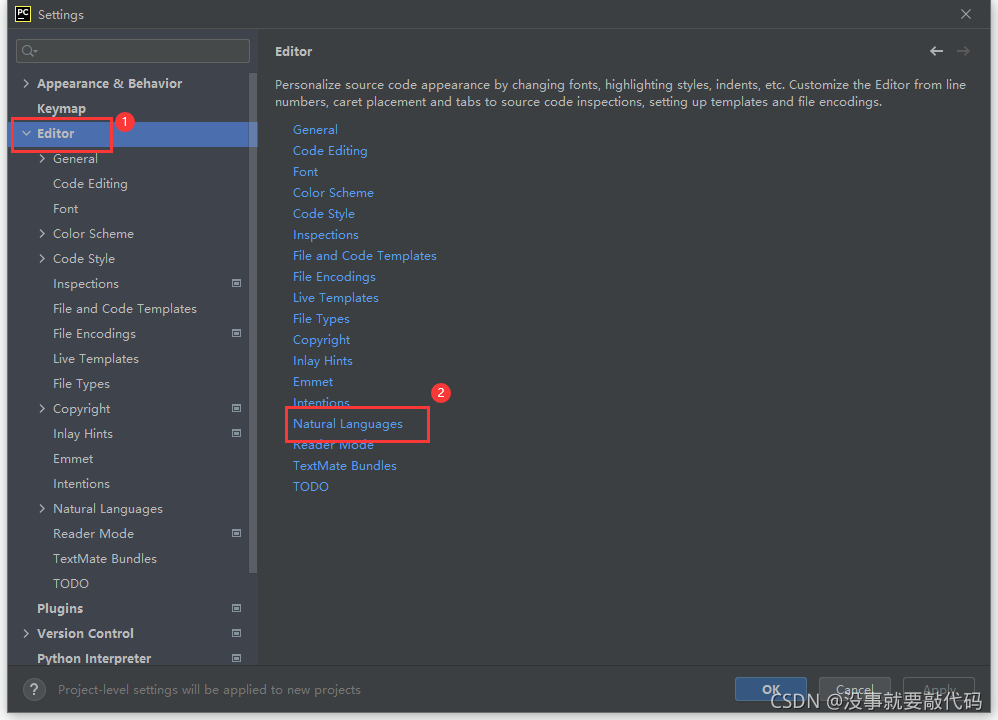
Task: Open the TODO link in Editor page
Action: 311,487
